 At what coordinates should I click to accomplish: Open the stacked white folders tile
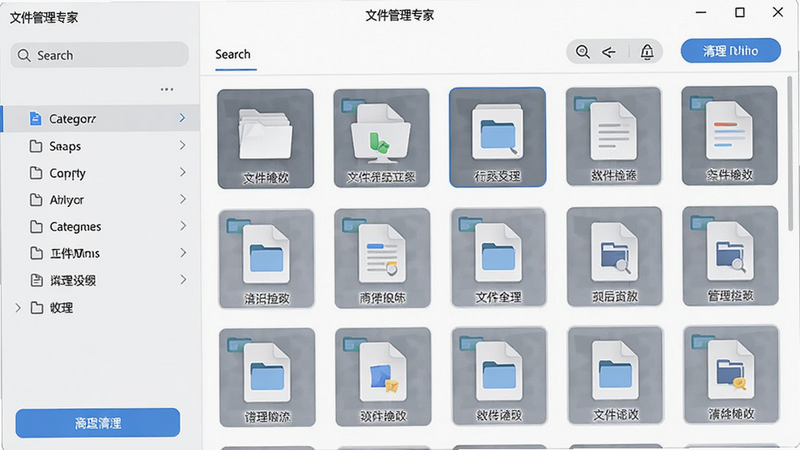click(265, 139)
